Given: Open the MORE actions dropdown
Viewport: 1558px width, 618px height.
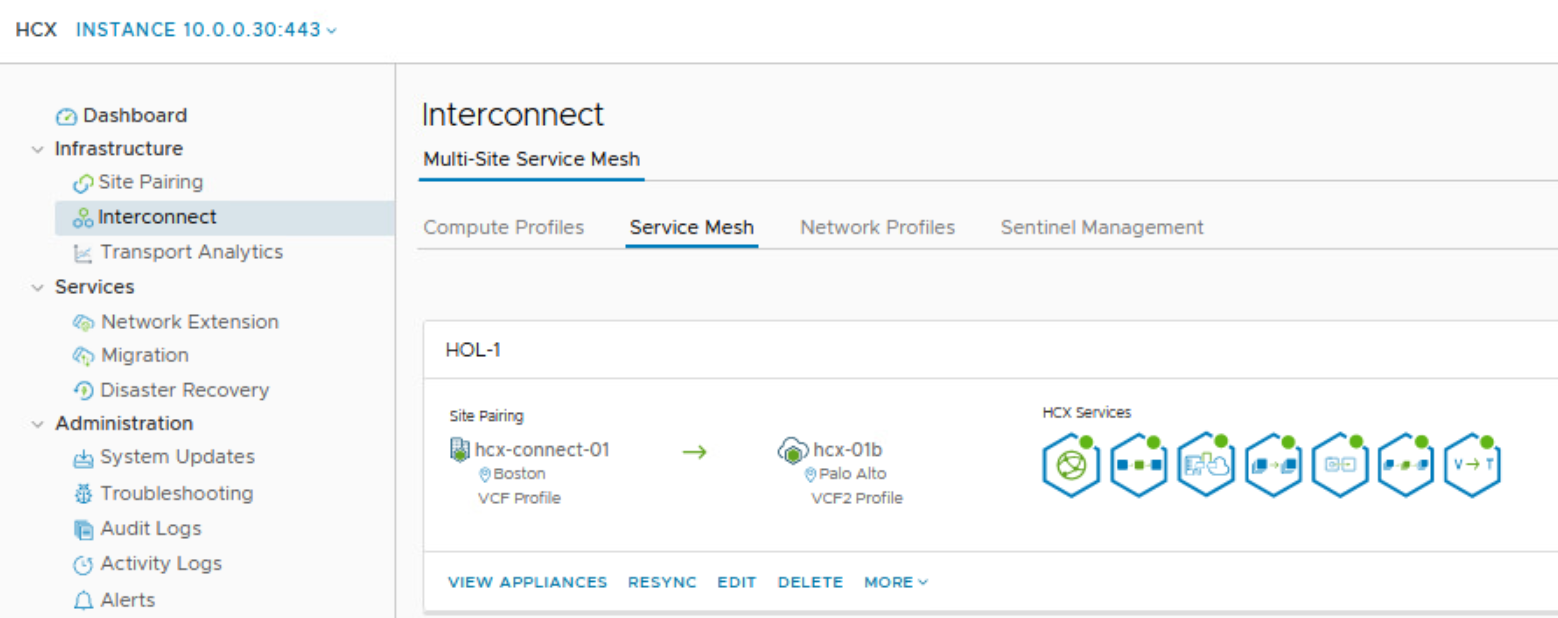Looking at the screenshot, I should 895,582.
